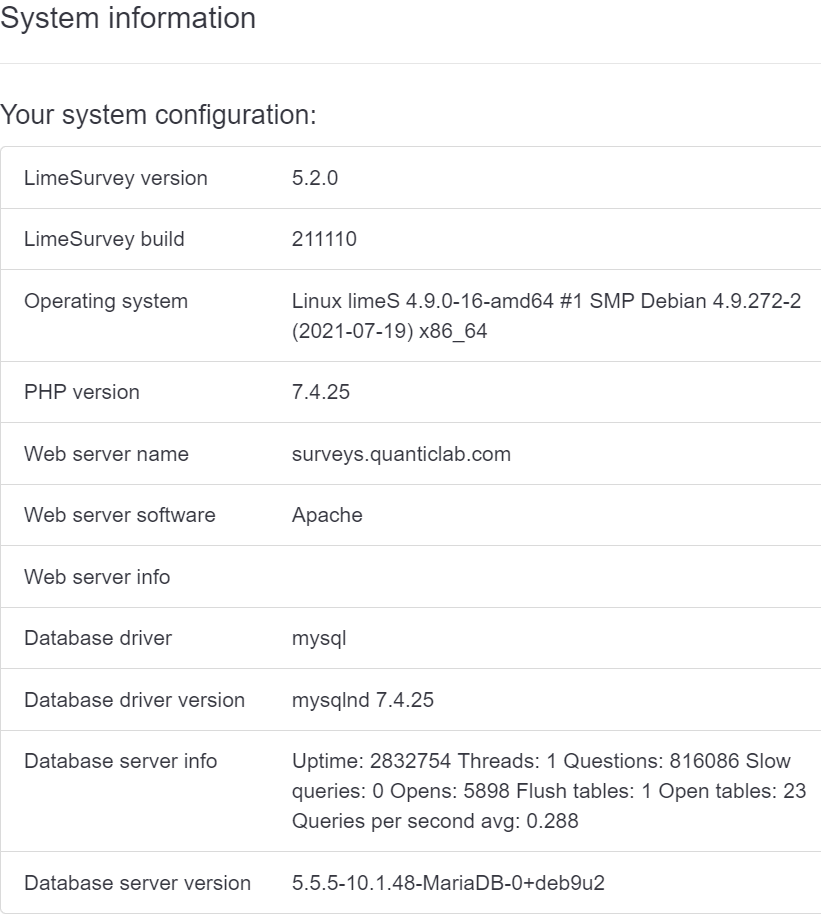Select the Apache value
This screenshot has width=821, height=915.
point(327,515)
